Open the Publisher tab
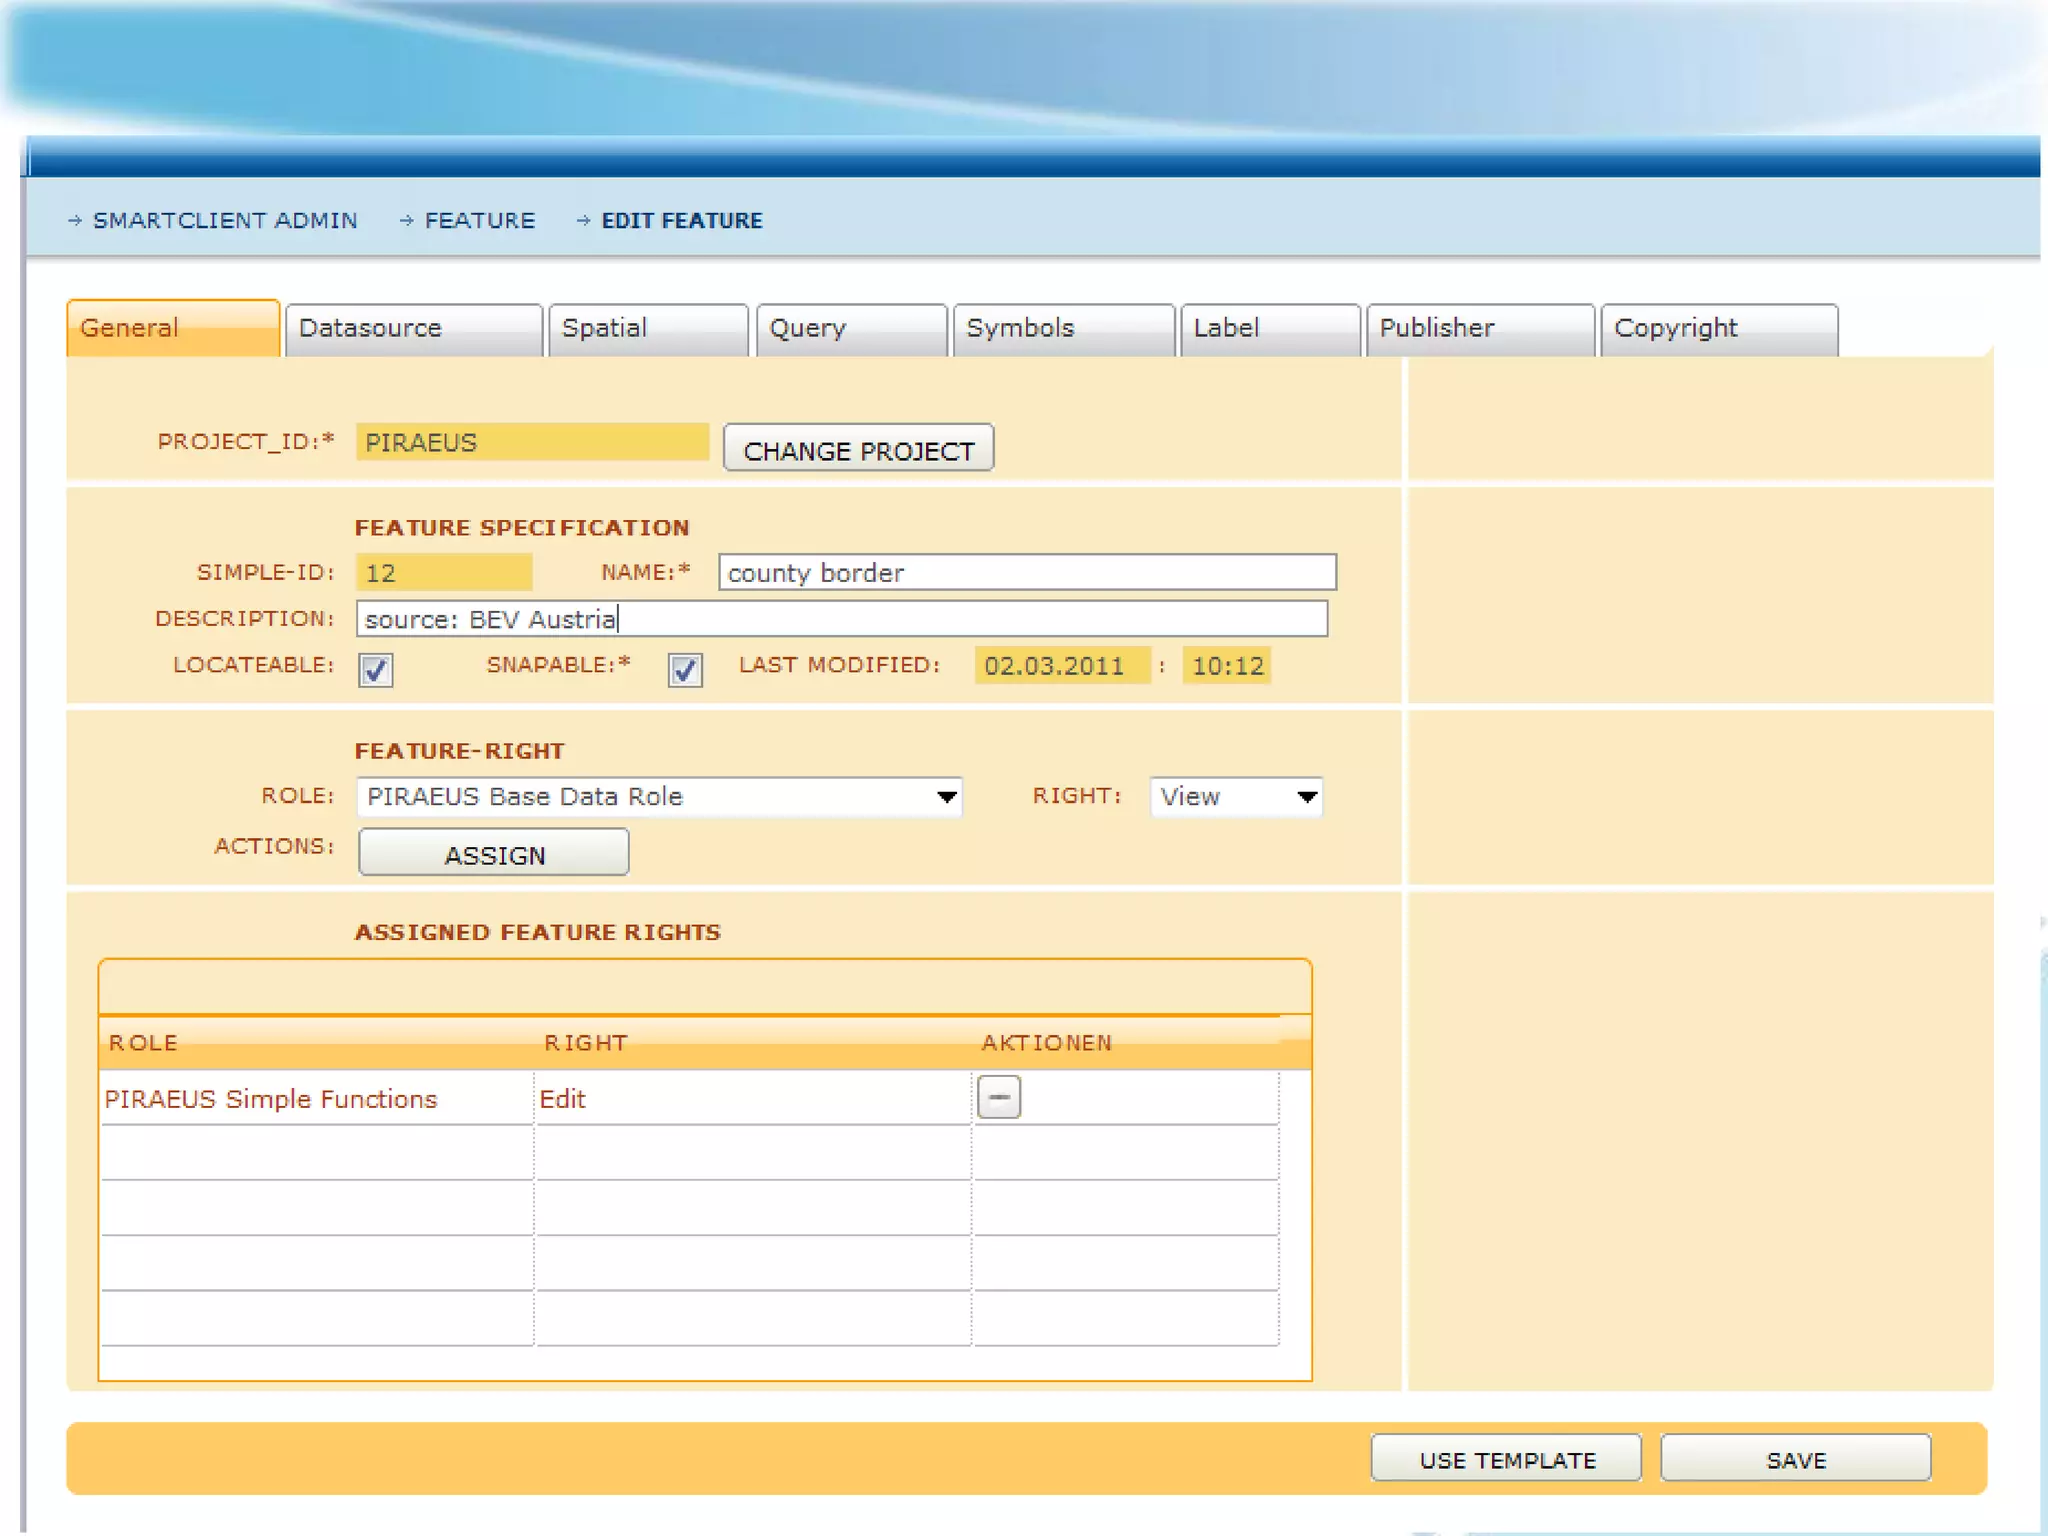Image resolution: width=2048 pixels, height=1536 pixels. pyautogui.click(x=1478, y=329)
